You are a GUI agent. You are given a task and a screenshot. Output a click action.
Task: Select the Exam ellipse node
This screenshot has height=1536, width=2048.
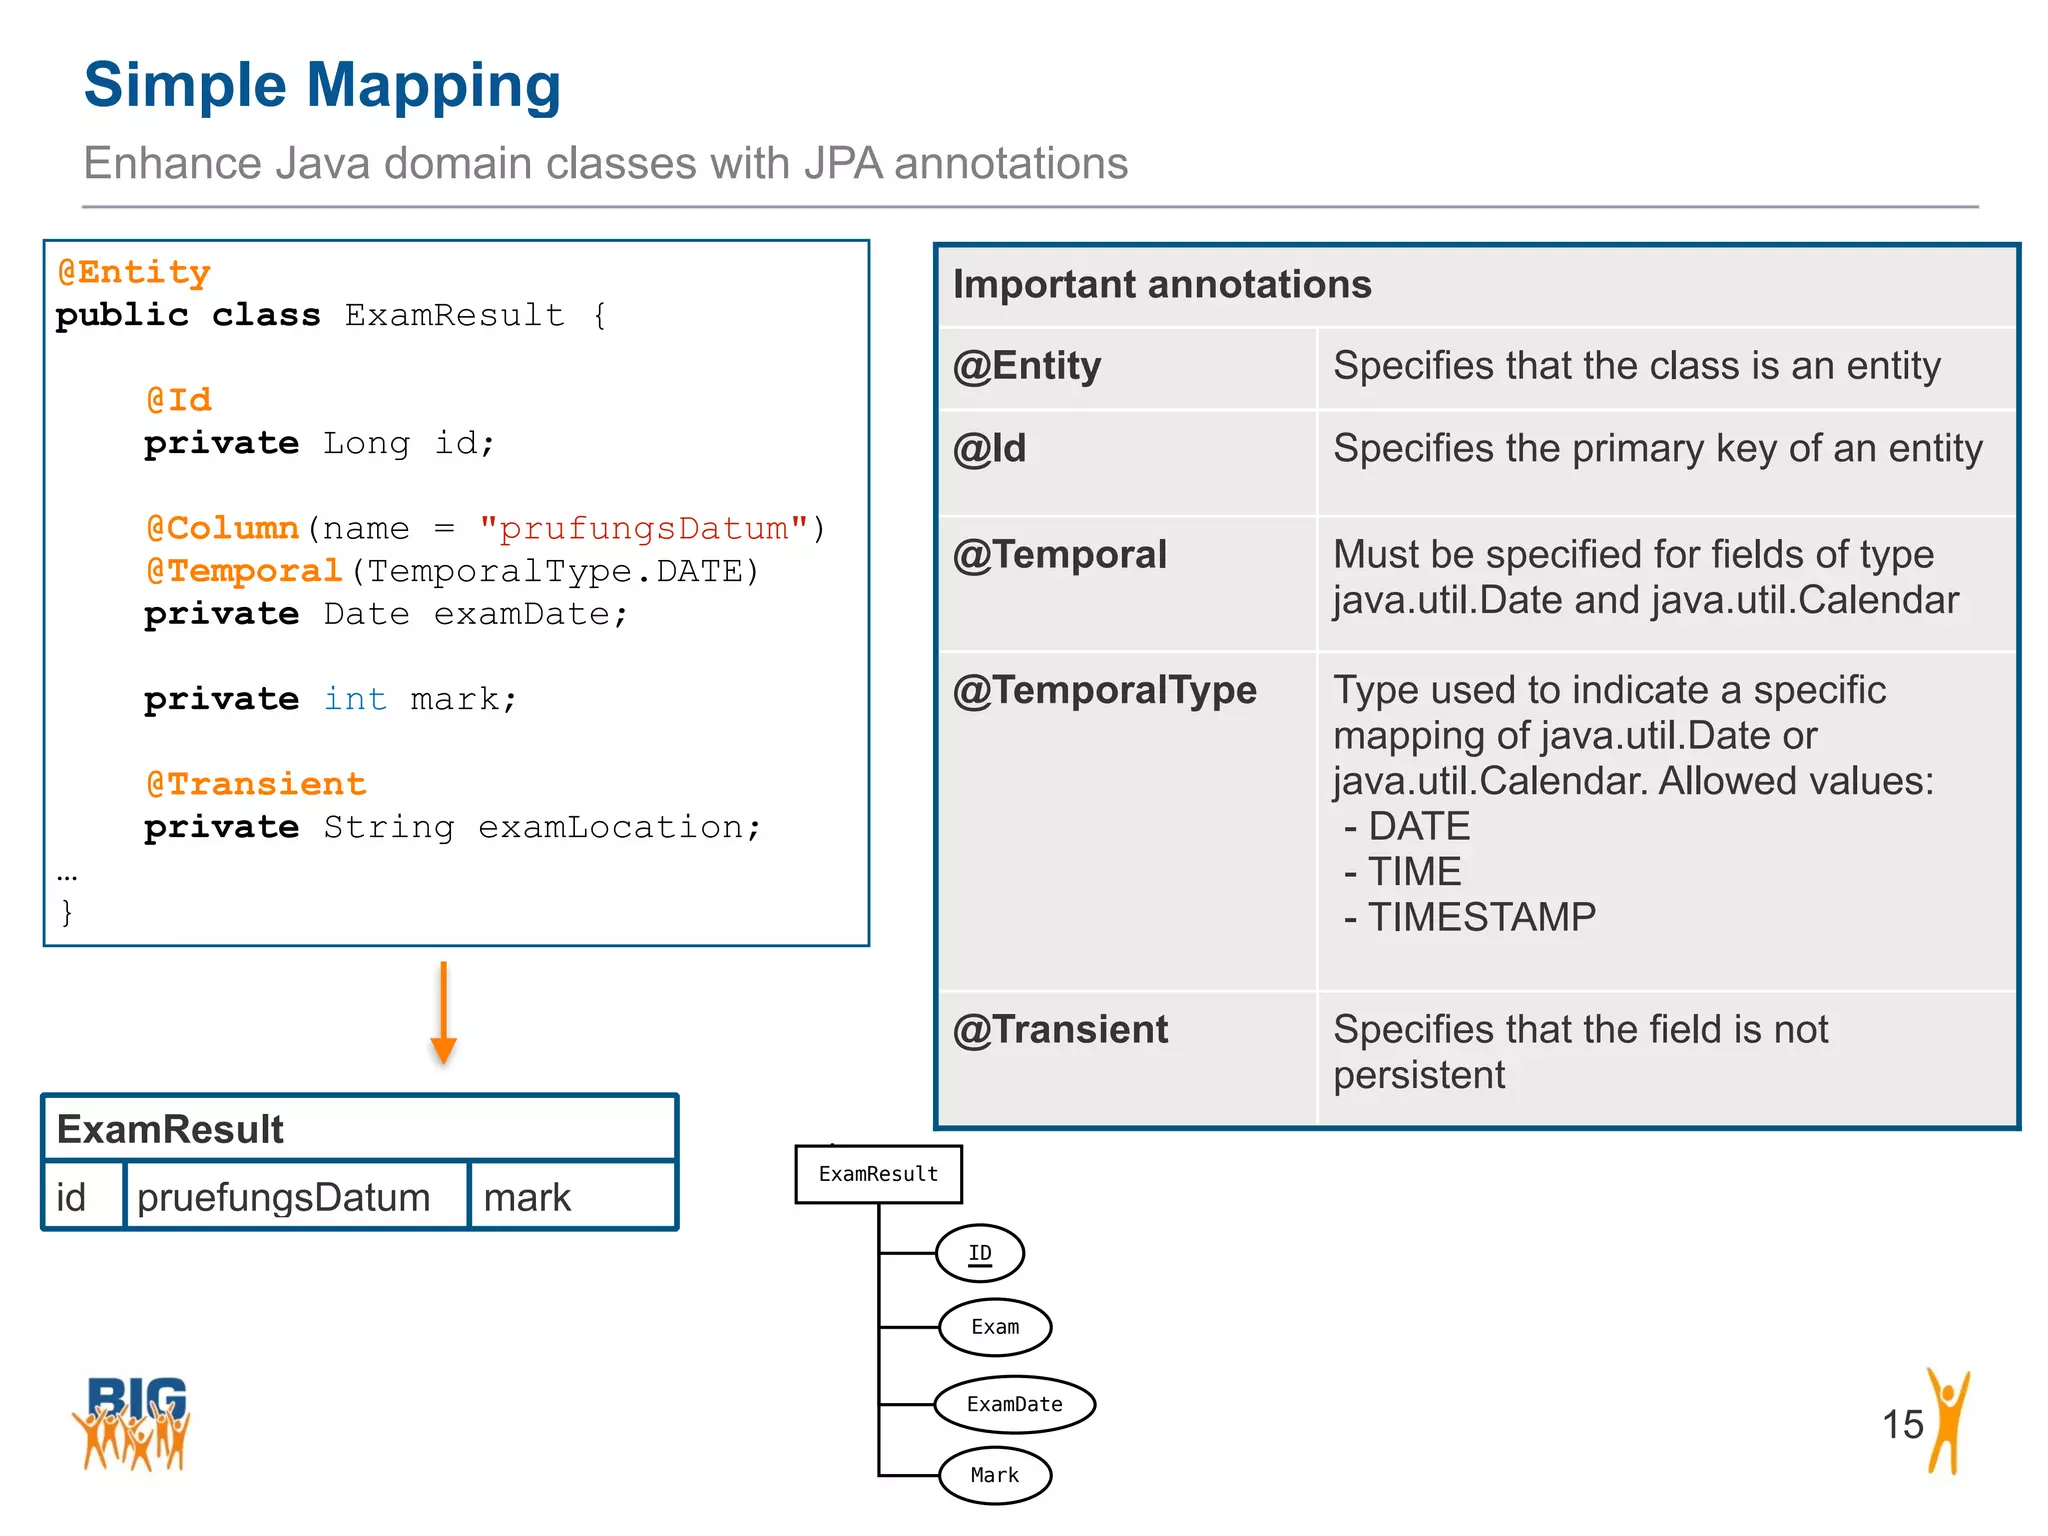coord(995,1327)
